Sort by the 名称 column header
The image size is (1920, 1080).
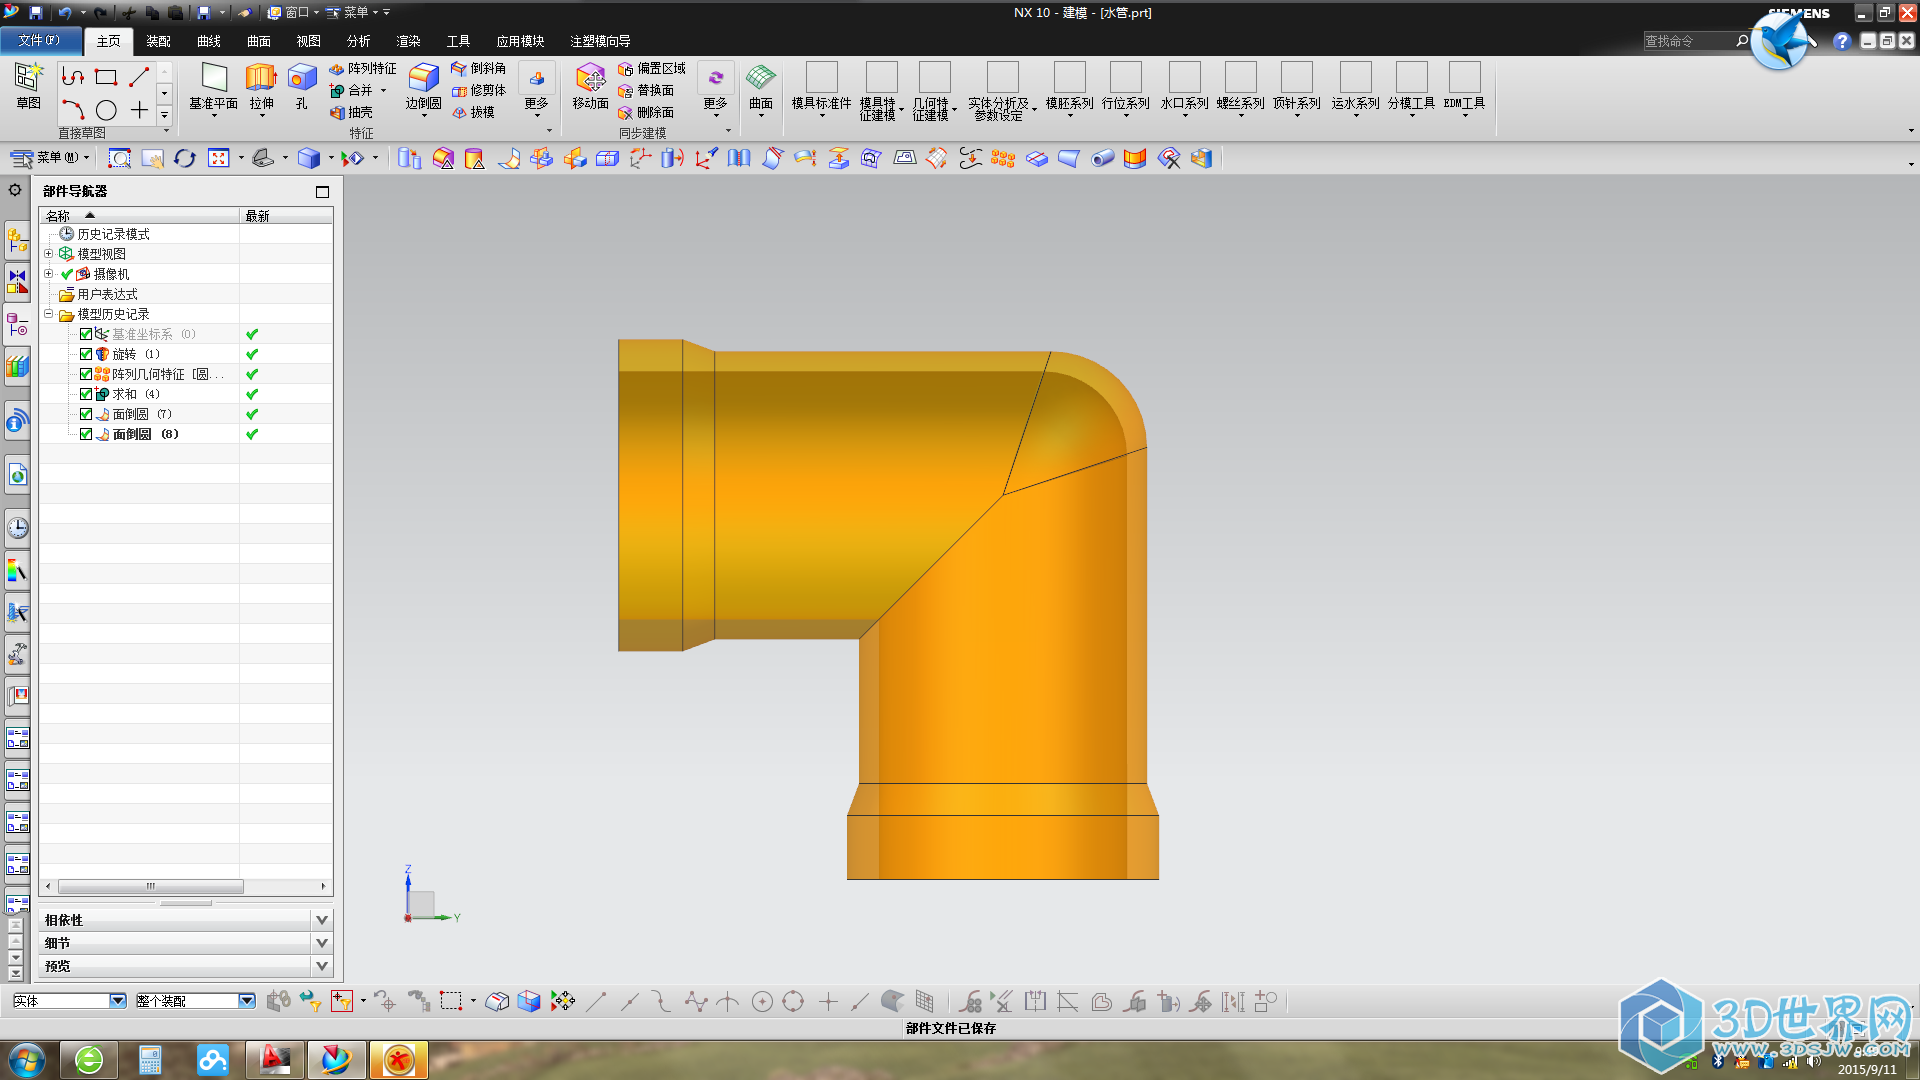pos(139,215)
